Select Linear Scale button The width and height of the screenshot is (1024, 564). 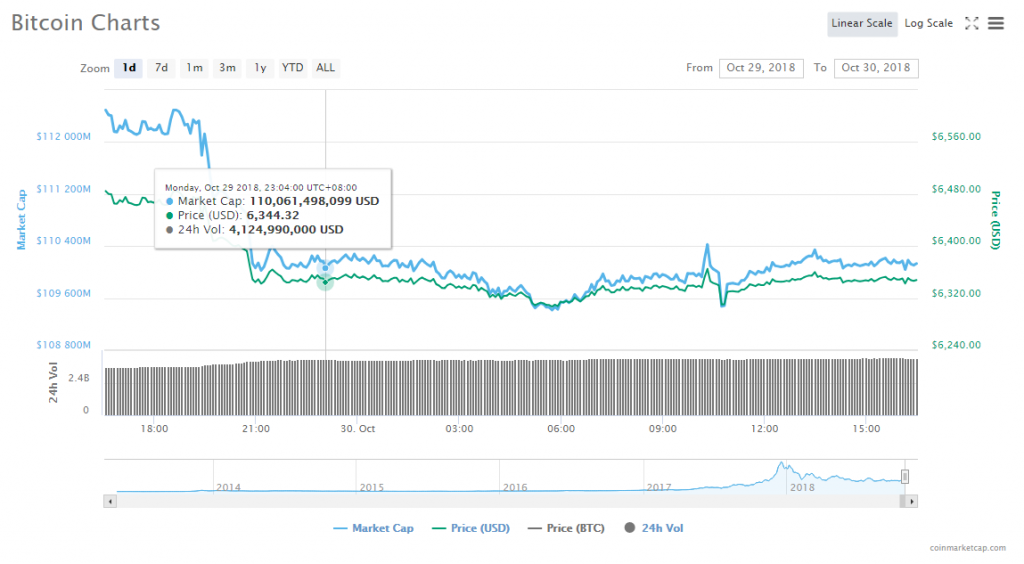click(861, 23)
